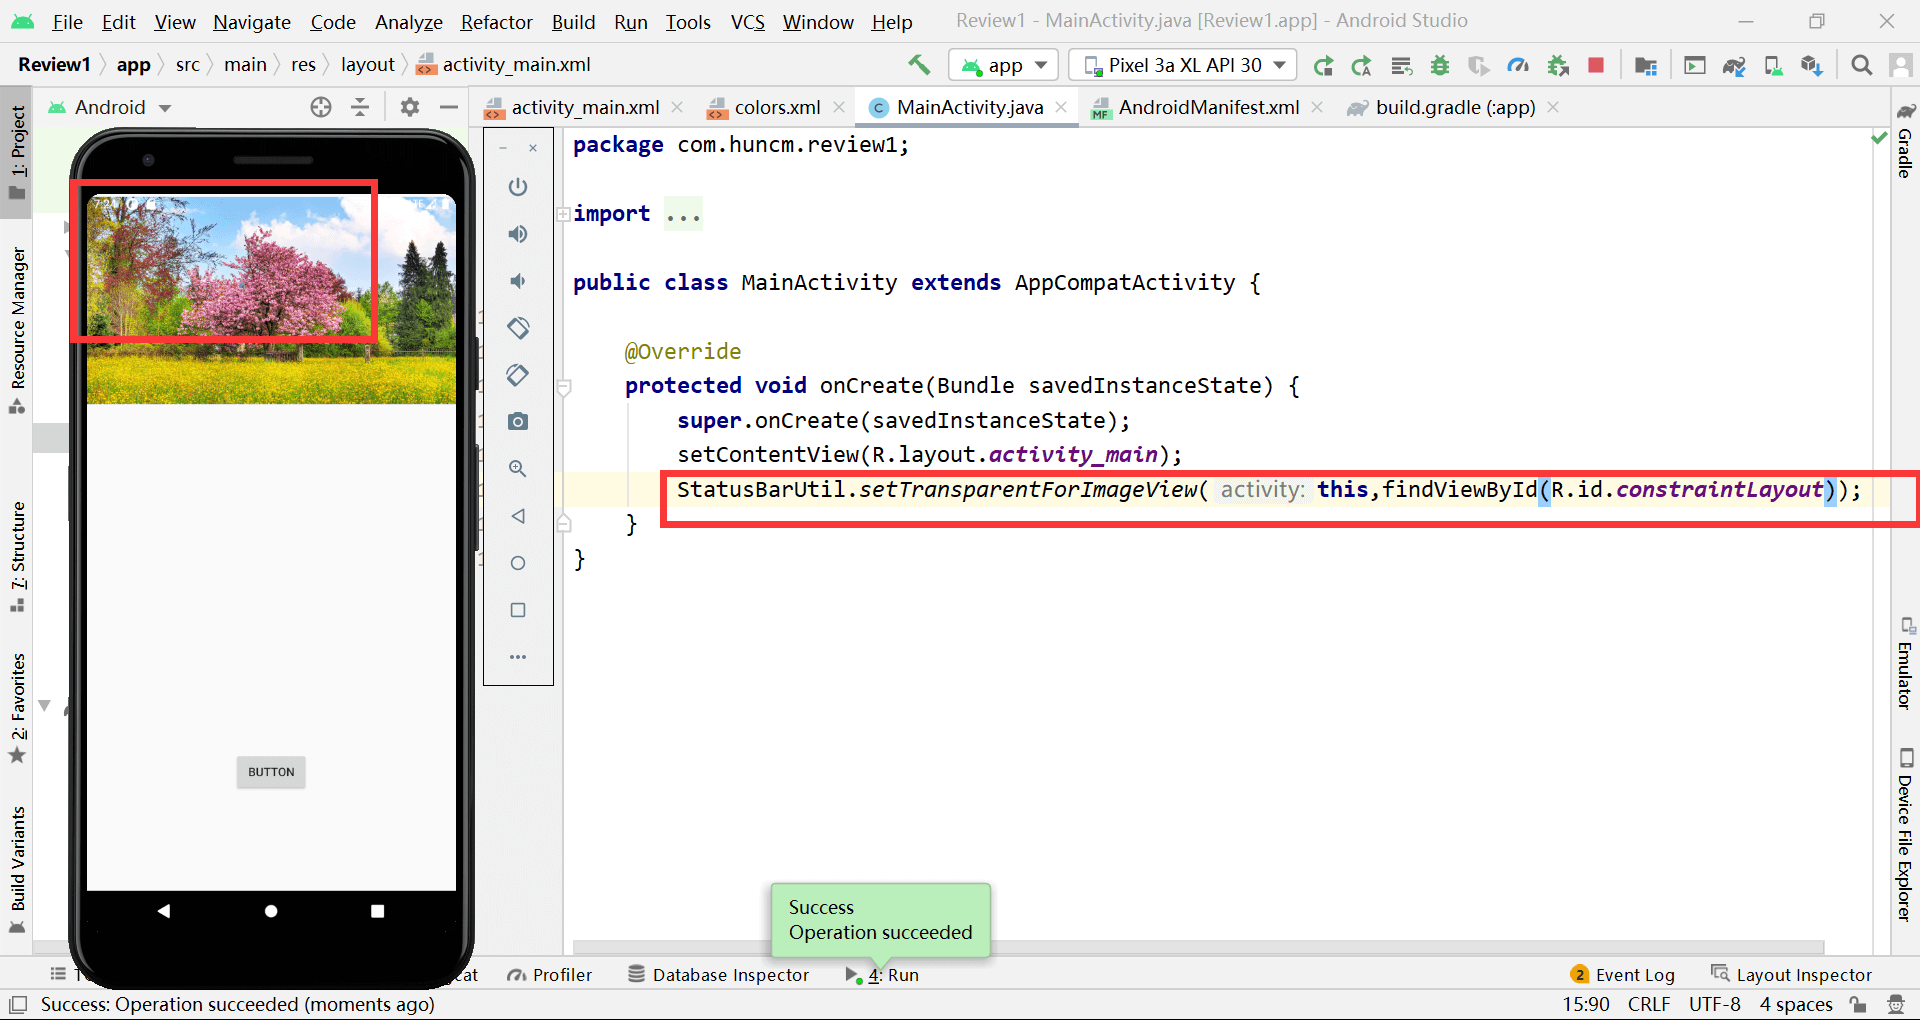Click the horizontal editor scrollbar
This screenshot has height=1020, width=1920.
[1198, 947]
